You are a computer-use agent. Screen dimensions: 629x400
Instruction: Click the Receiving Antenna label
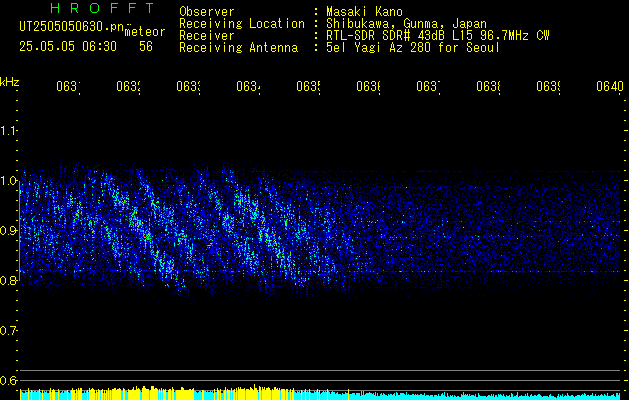tap(239, 48)
